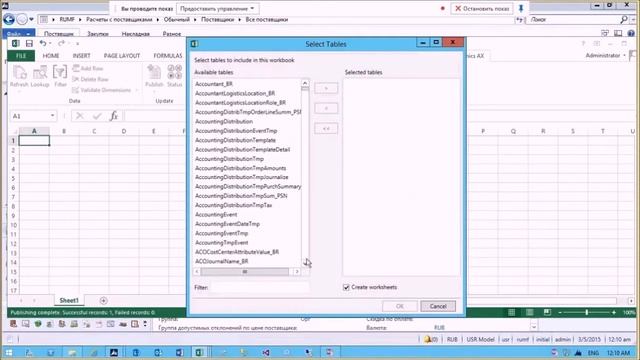Click Cancel in the Select Tables dialog

coord(438,306)
